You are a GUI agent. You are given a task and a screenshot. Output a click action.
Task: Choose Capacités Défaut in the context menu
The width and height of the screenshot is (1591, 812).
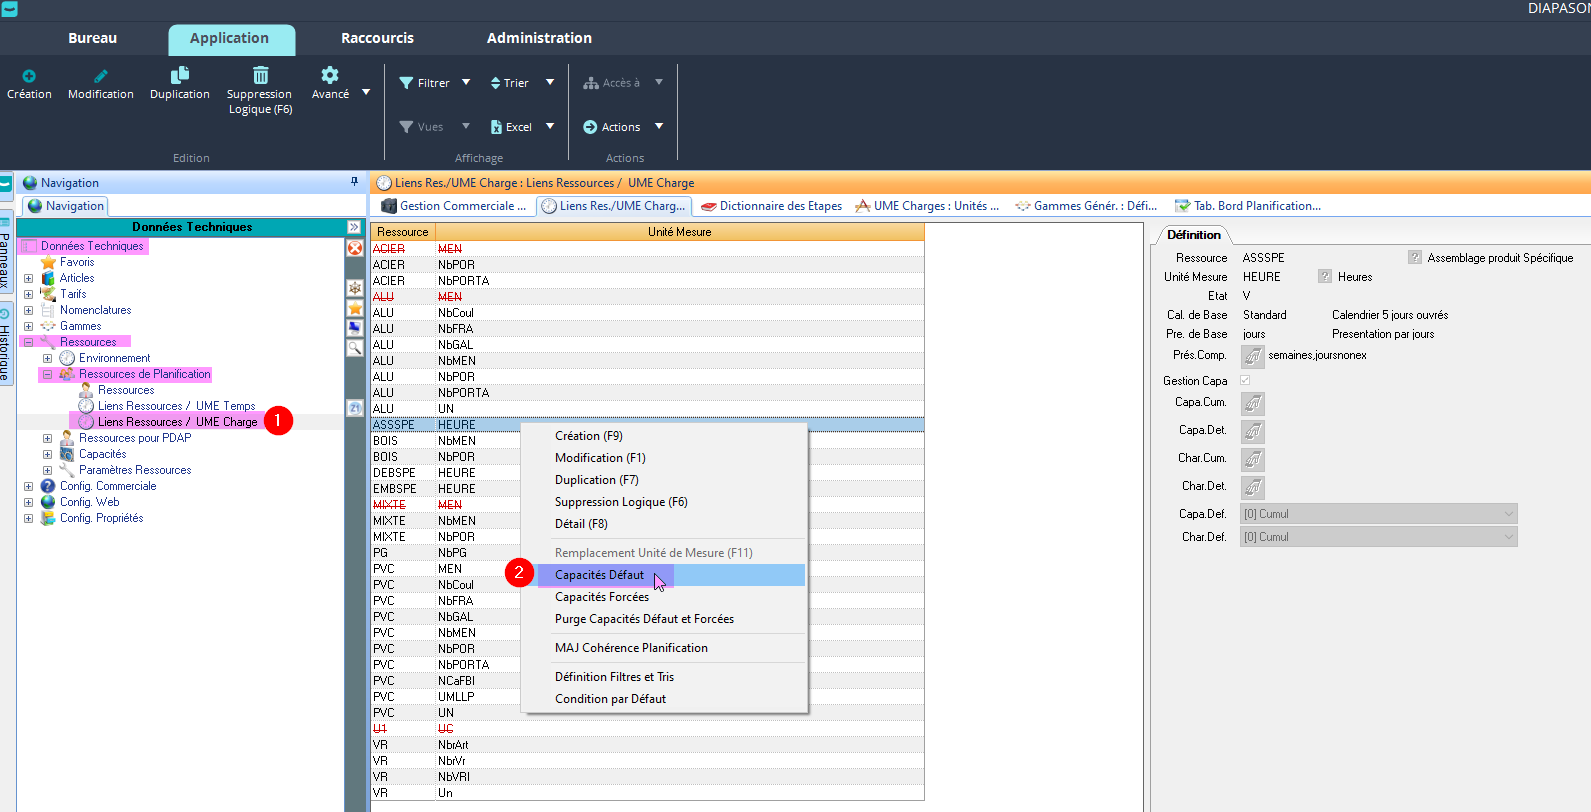pyautogui.click(x=600, y=575)
